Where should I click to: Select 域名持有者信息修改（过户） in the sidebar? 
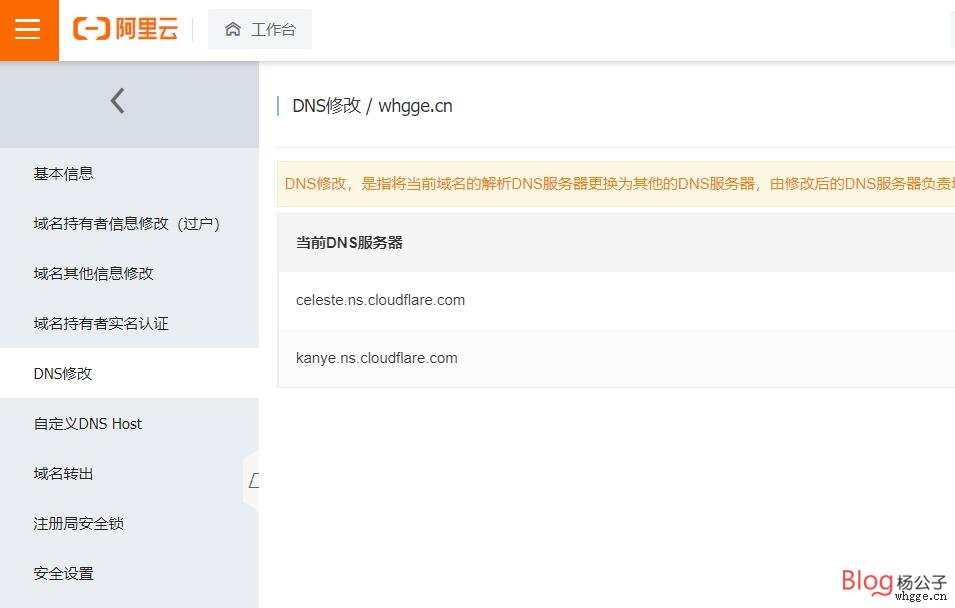pyautogui.click(x=126, y=224)
